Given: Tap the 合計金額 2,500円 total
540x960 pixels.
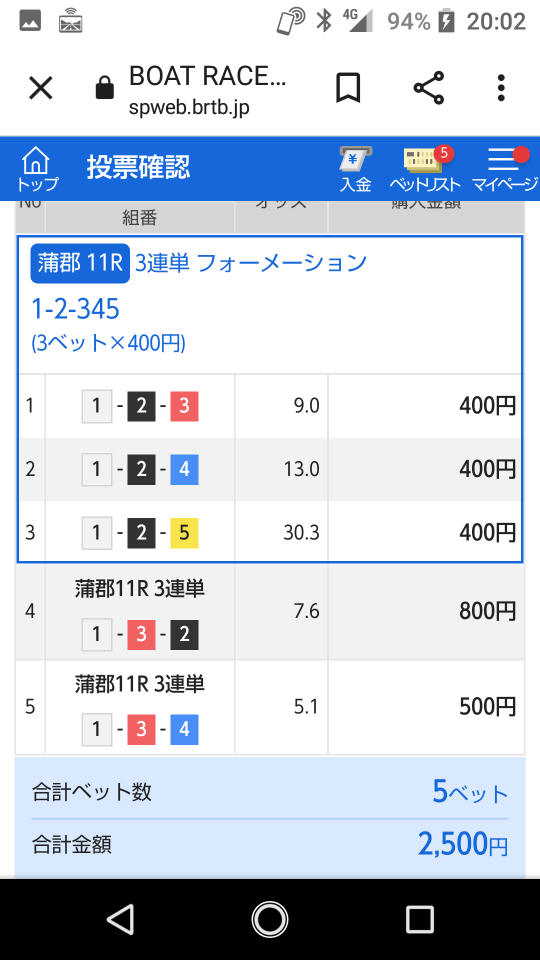Looking at the screenshot, I should [270, 846].
